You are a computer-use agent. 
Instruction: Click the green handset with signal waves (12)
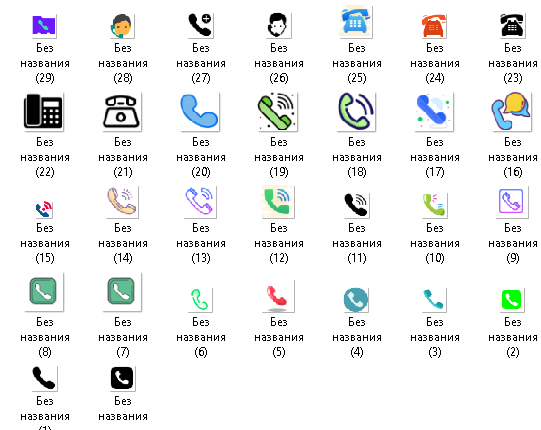[278, 202]
